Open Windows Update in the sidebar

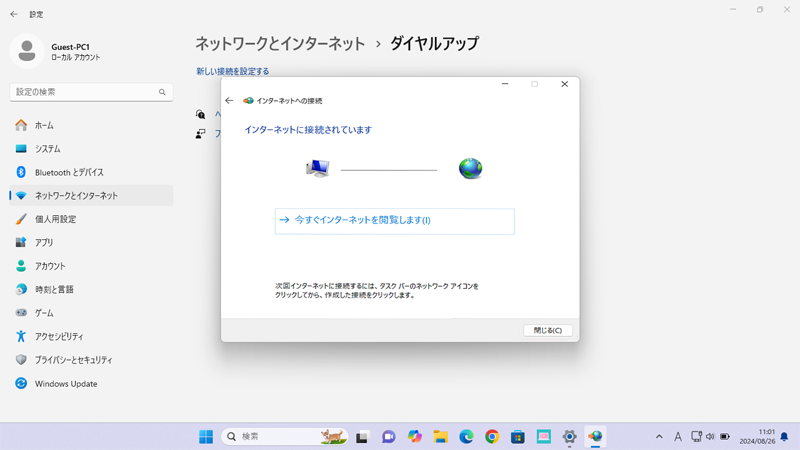click(91, 383)
